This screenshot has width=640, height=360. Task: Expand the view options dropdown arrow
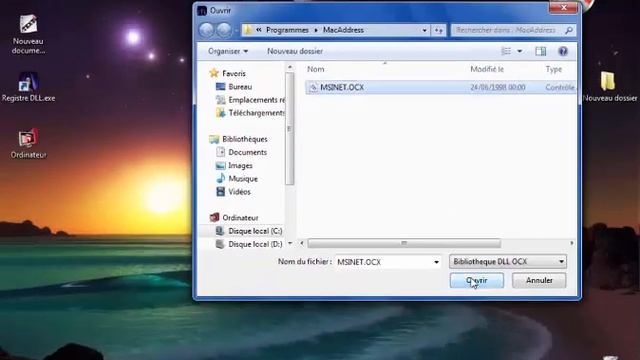[x=520, y=51]
